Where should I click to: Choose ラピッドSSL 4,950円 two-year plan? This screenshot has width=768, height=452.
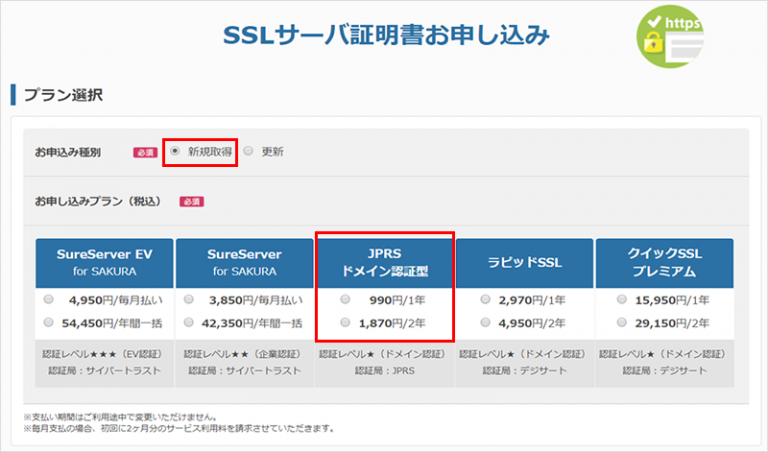click(x=485, y=322)
